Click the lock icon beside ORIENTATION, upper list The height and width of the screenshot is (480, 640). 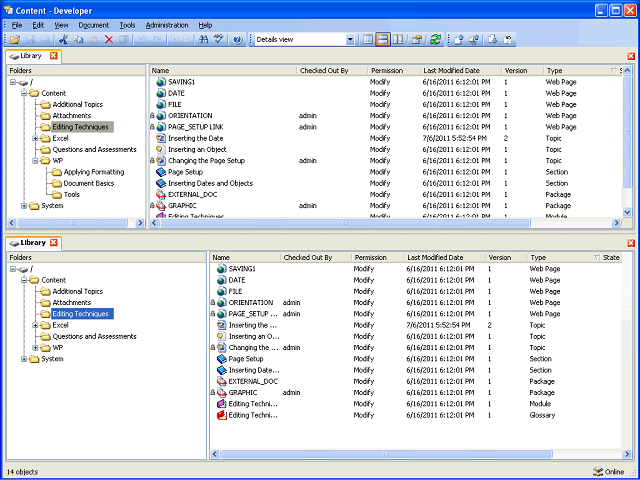152,116
